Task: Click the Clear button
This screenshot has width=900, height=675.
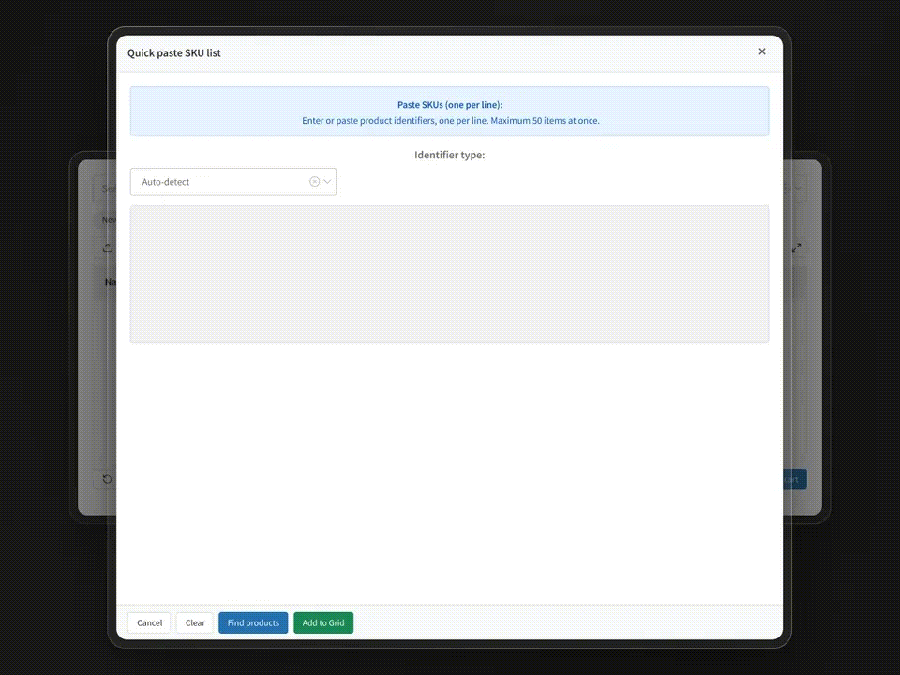Action: (195, 623)
